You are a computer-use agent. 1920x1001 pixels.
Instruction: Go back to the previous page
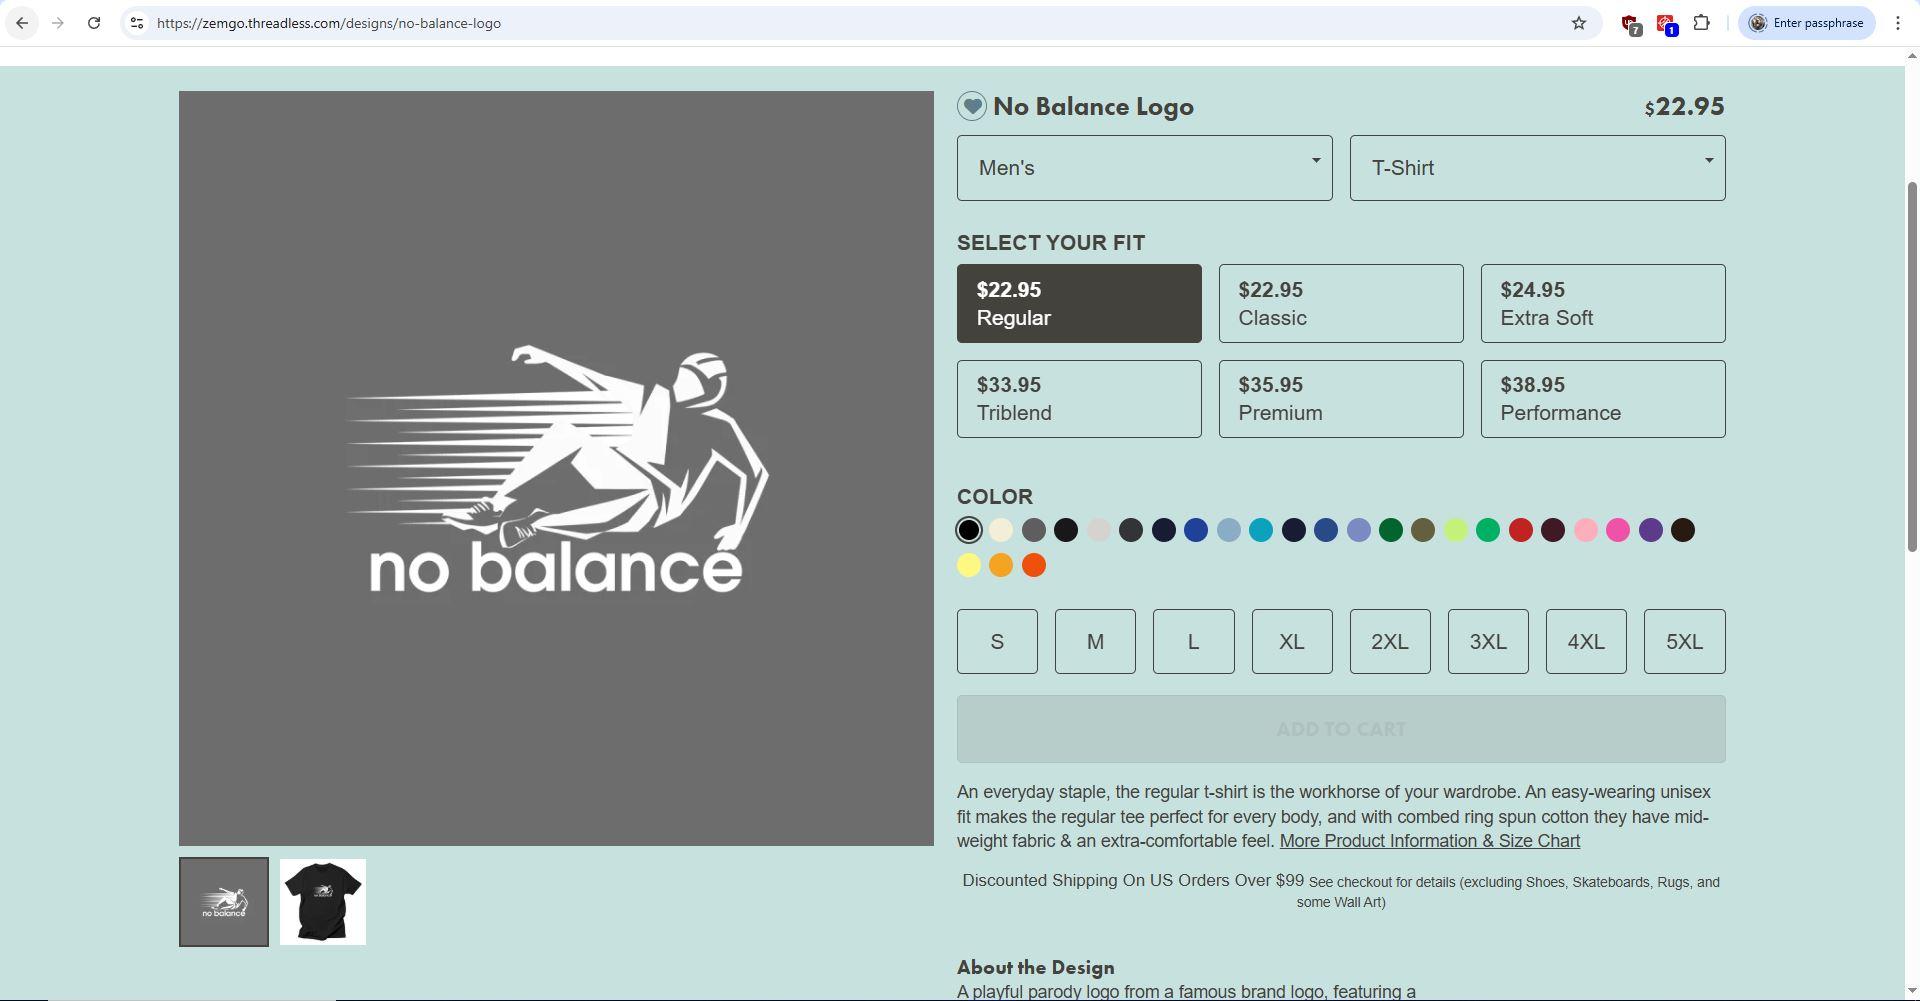22,23
